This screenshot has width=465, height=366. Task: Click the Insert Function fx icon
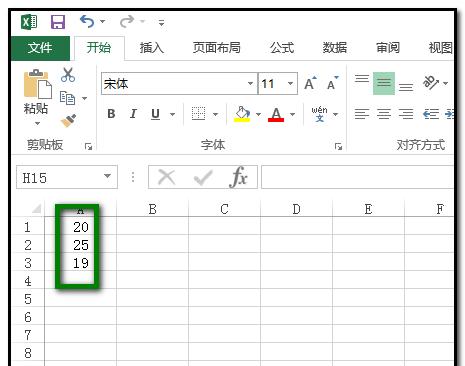(x=238, y=177)
